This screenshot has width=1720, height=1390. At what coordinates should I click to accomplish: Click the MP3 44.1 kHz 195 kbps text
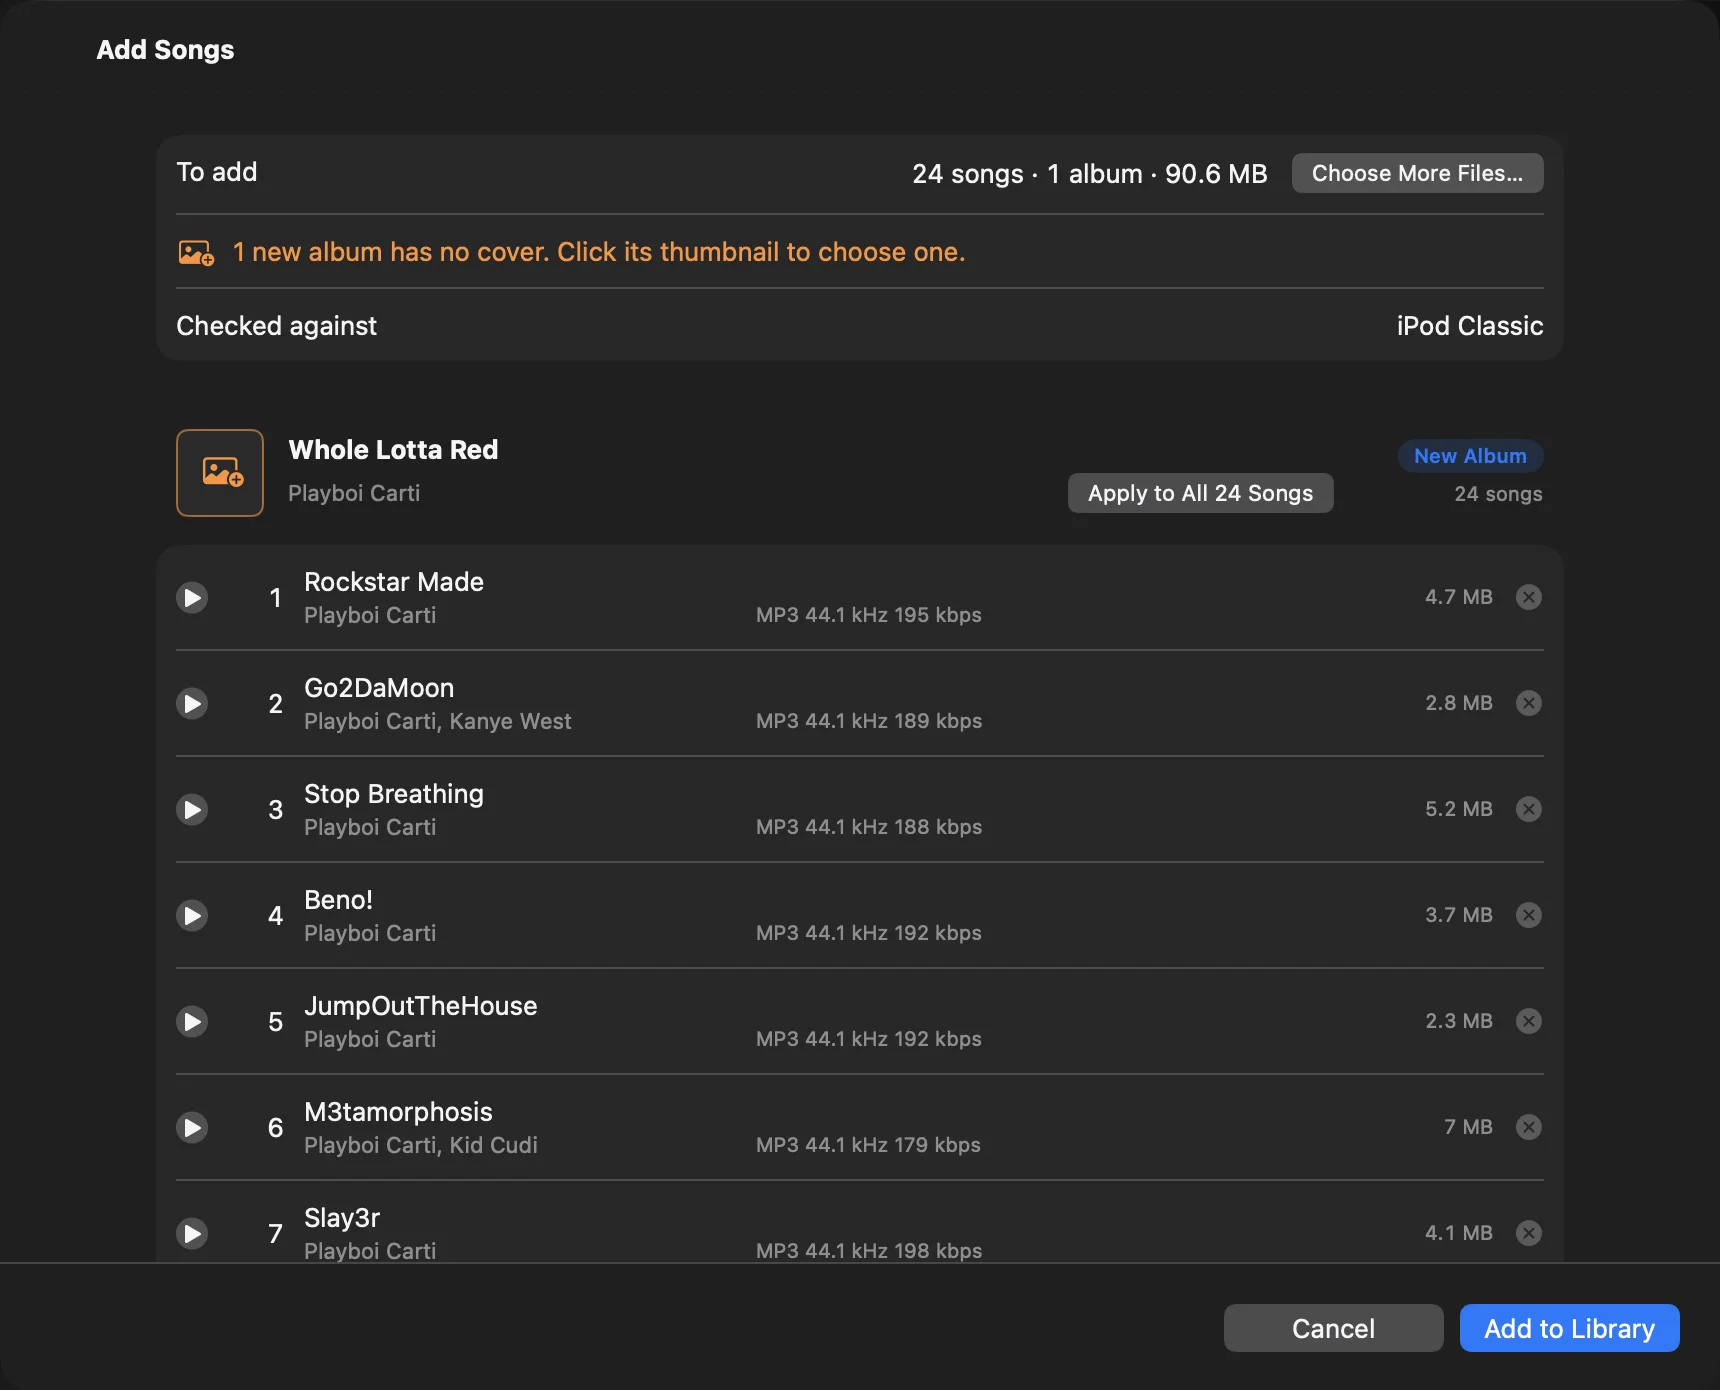(x=869, y=615)
